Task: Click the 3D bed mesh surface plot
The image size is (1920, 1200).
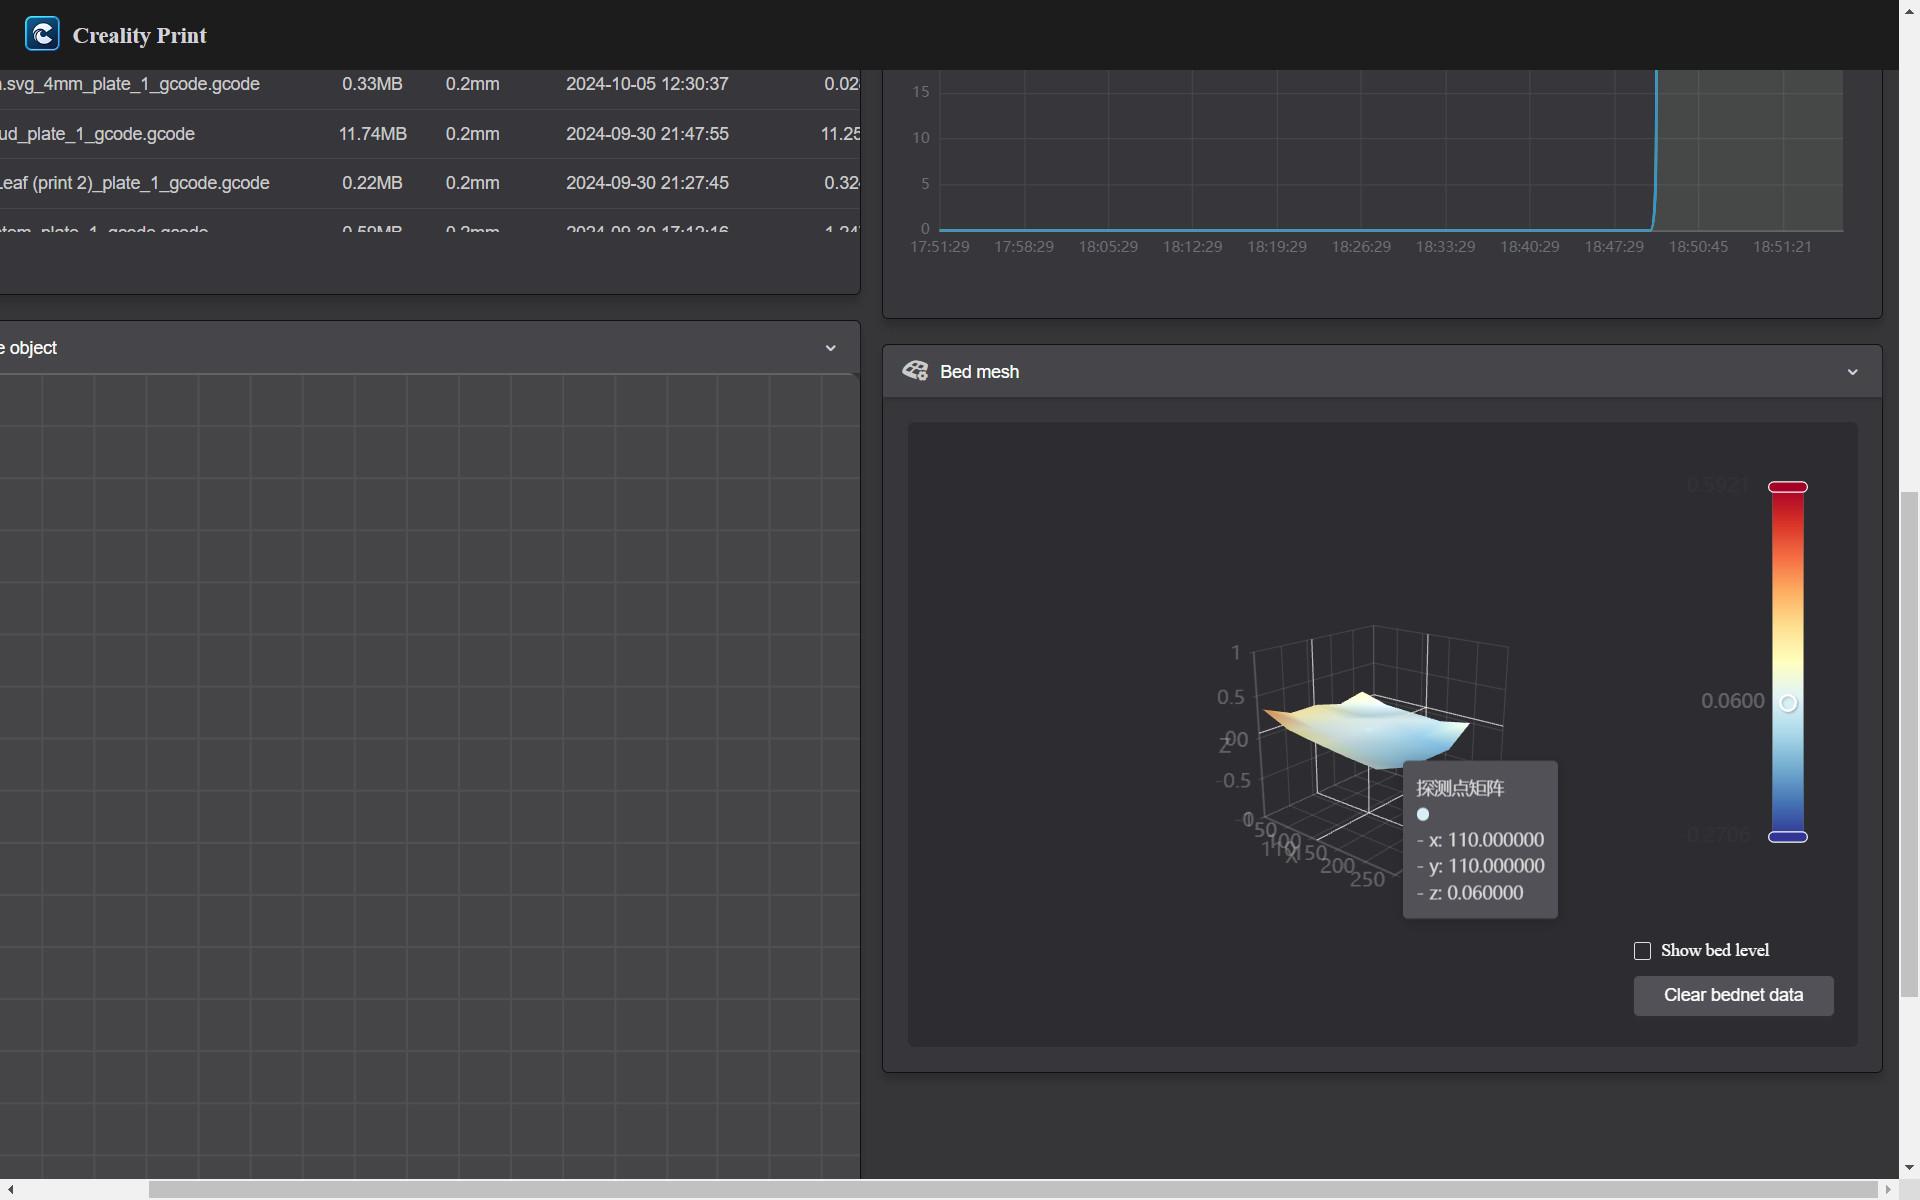Action: (x=1366, y=730)
